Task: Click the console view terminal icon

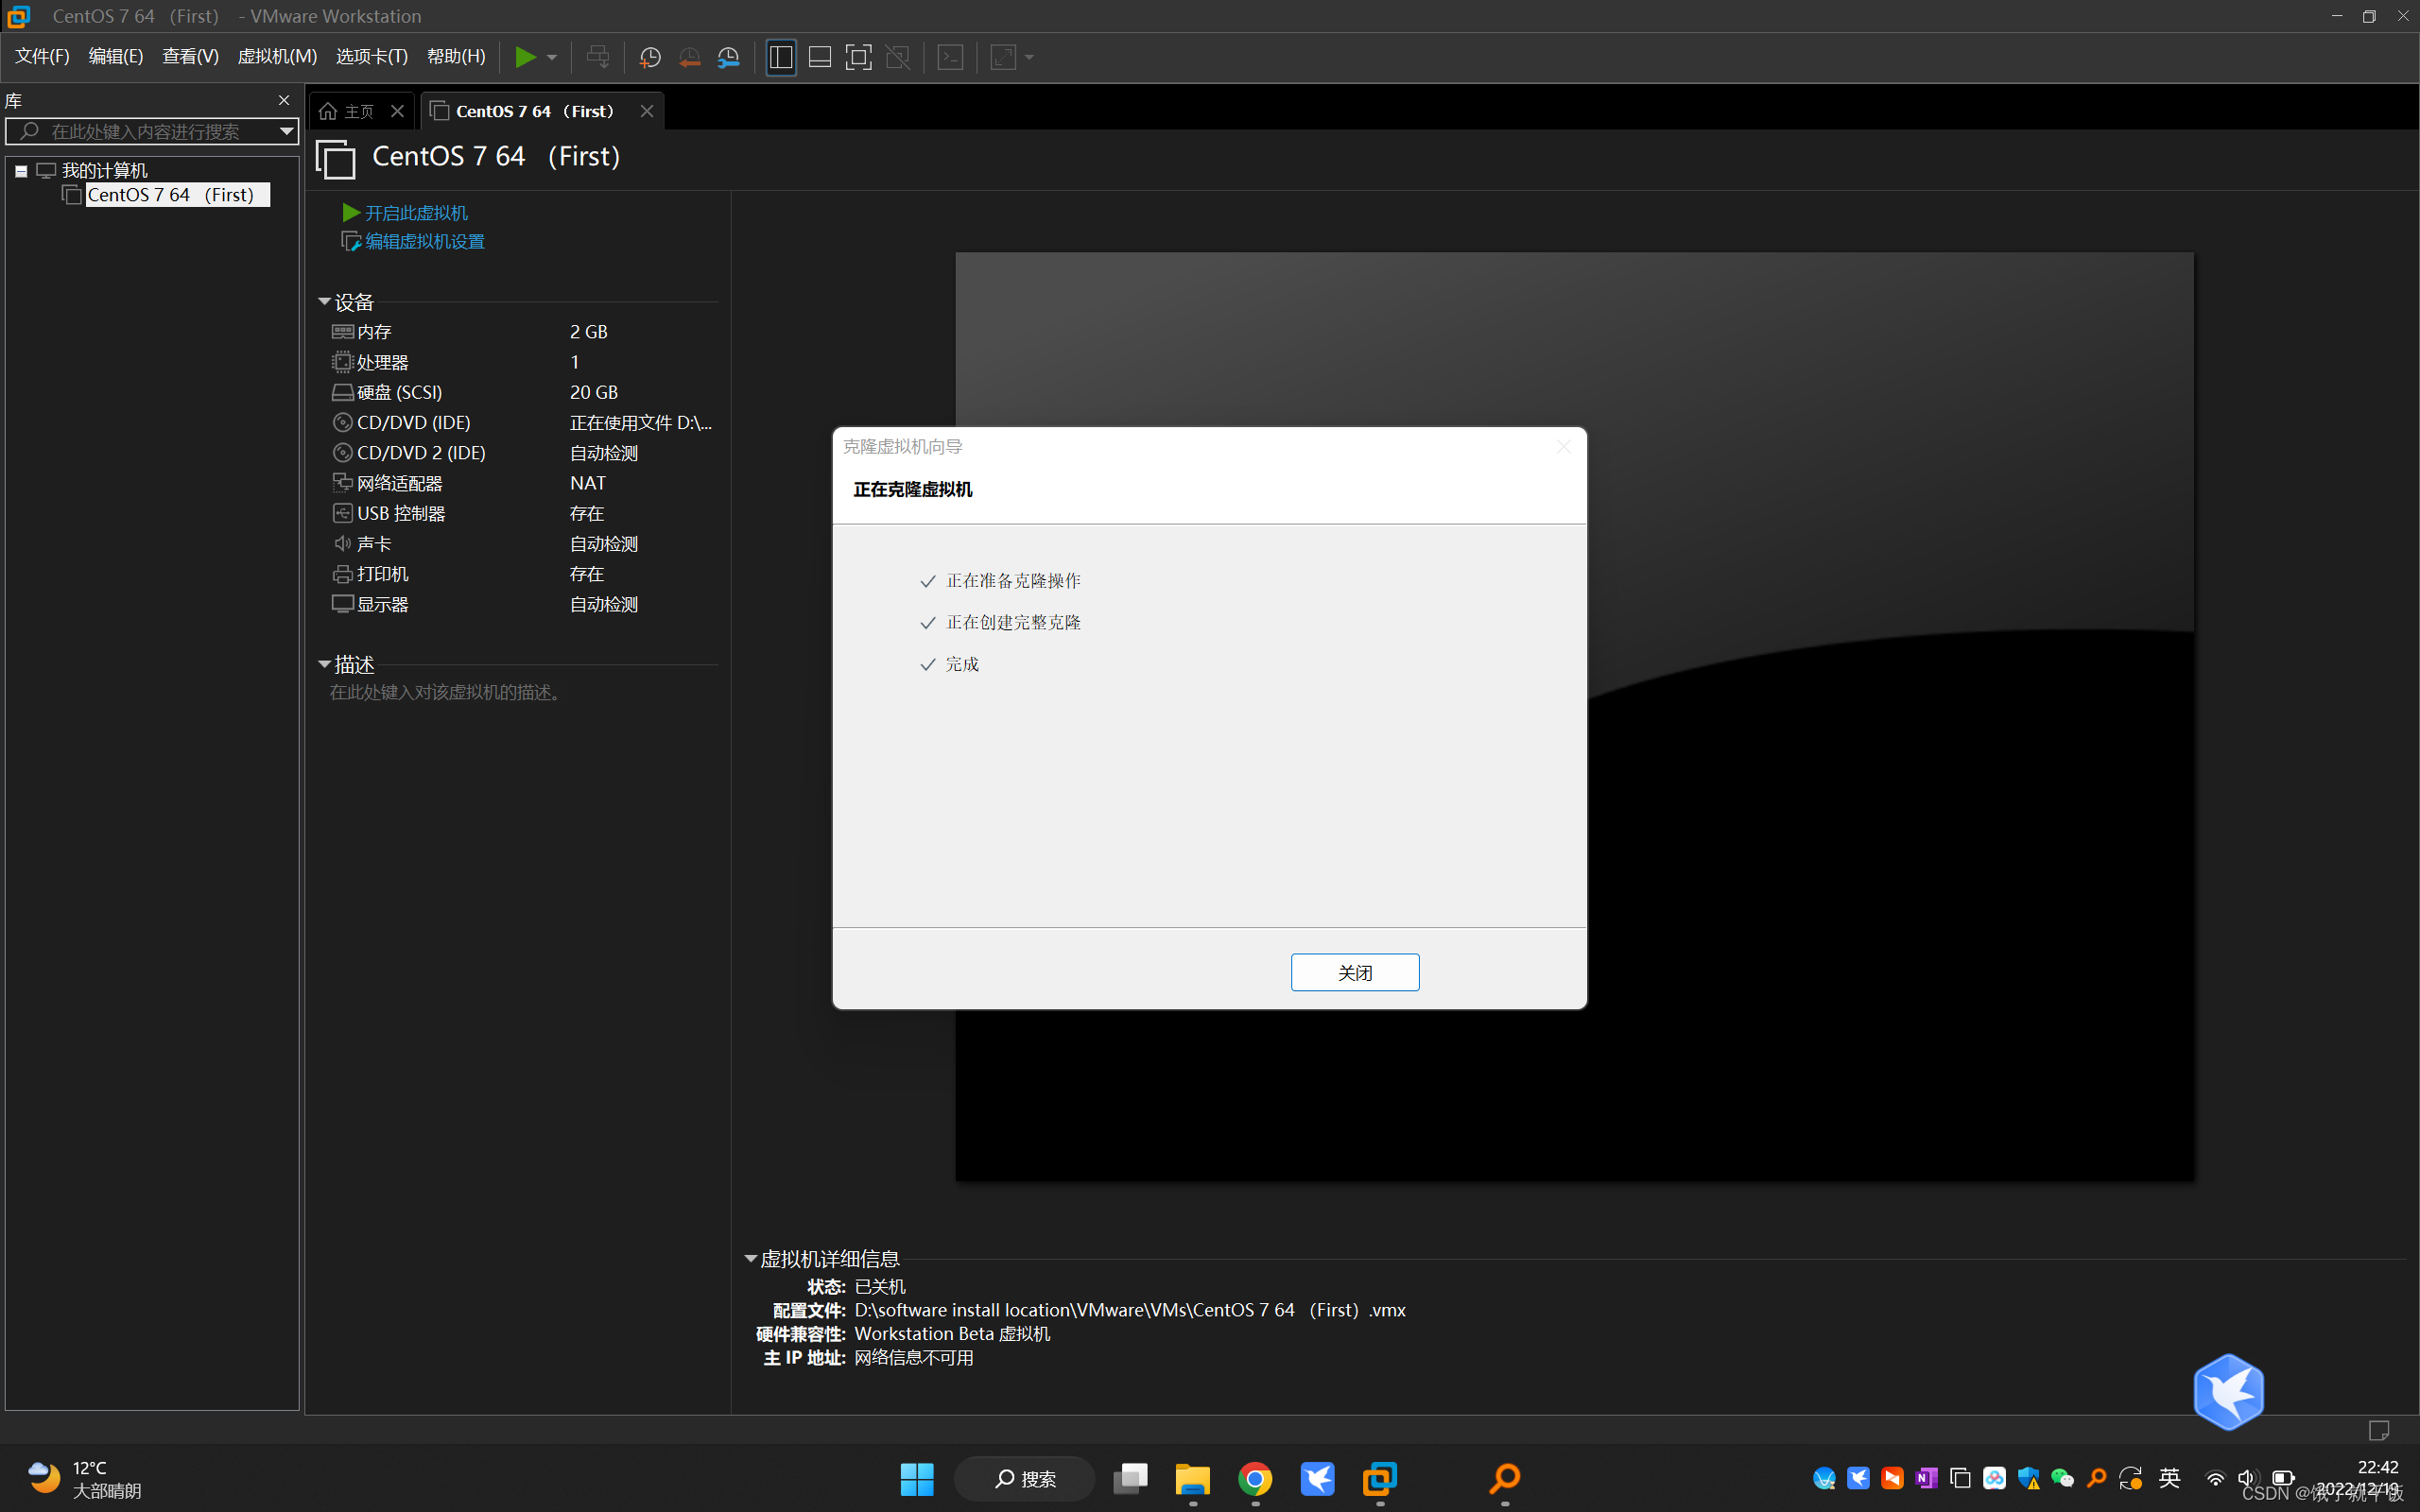Action: [x=950, y=57]
